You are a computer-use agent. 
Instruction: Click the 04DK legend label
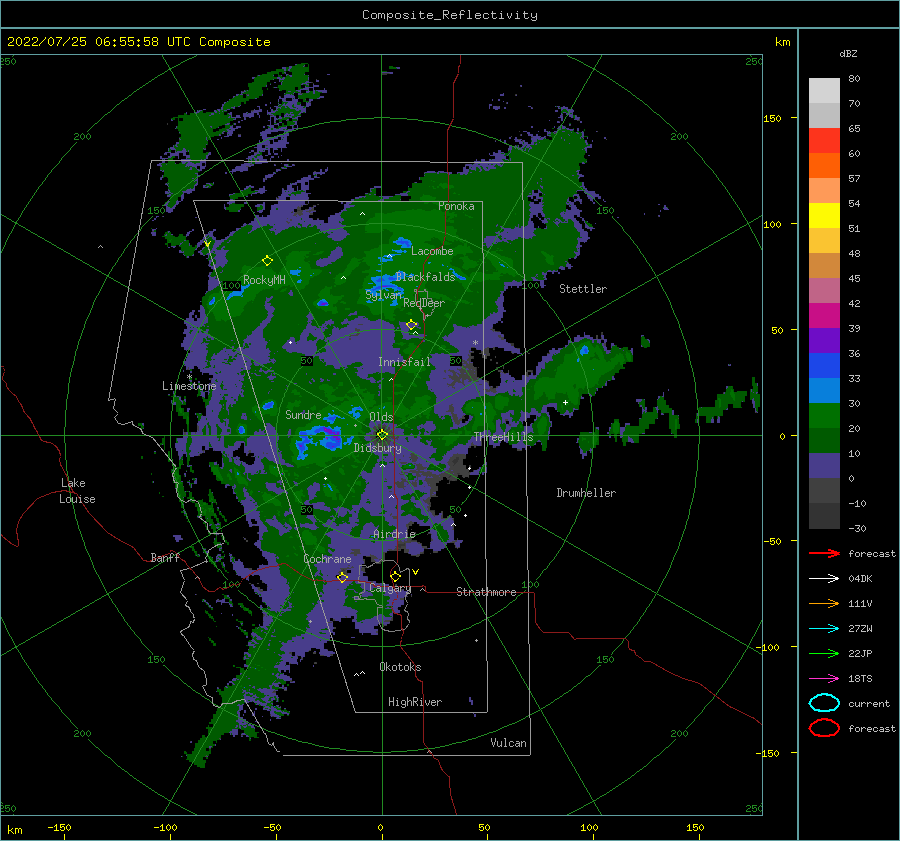pos(860,579)
